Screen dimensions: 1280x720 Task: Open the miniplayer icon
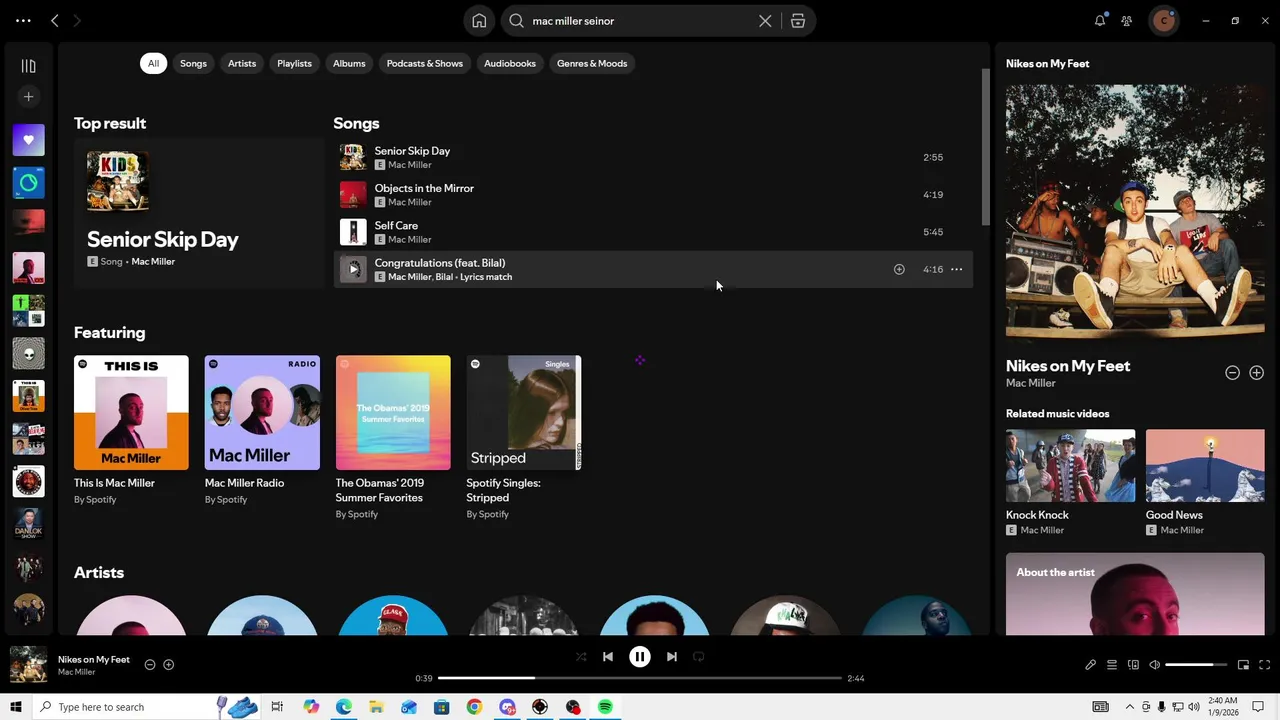point(1243,665)
